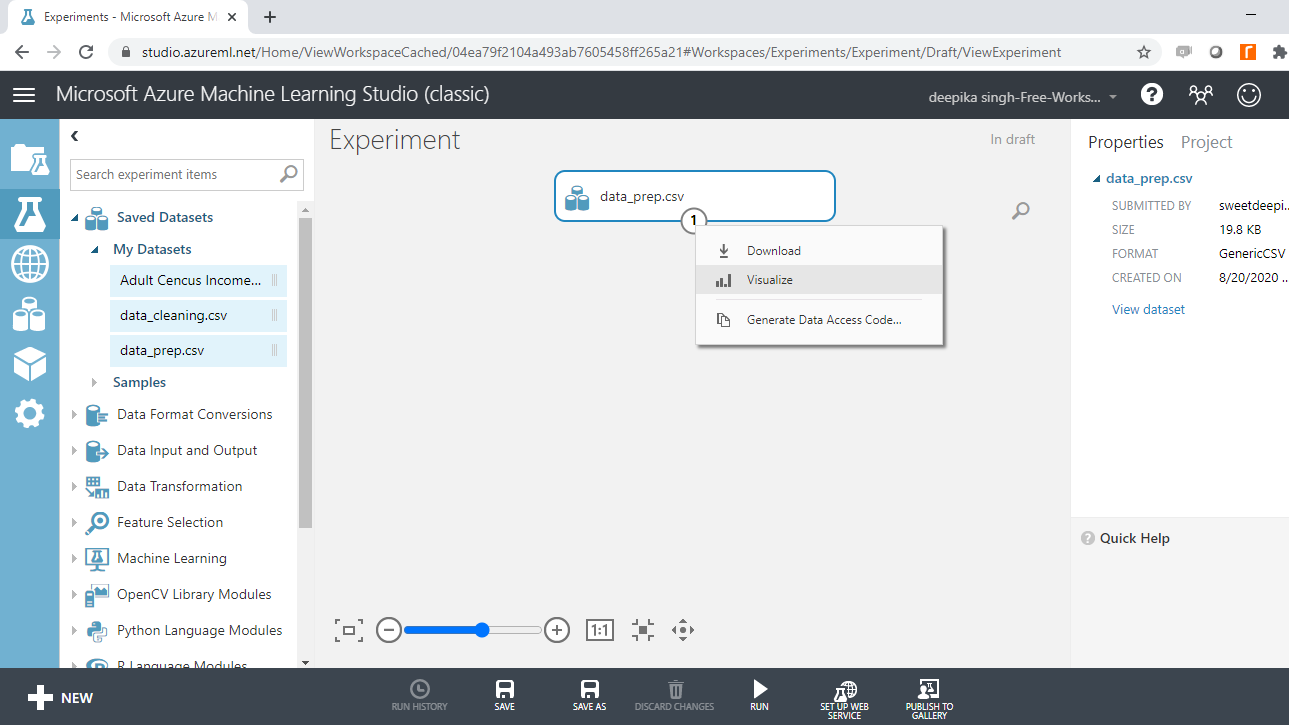Expand Data Input and Output category
This screenshot has width=1289, height=725.
tap(74, 451)
